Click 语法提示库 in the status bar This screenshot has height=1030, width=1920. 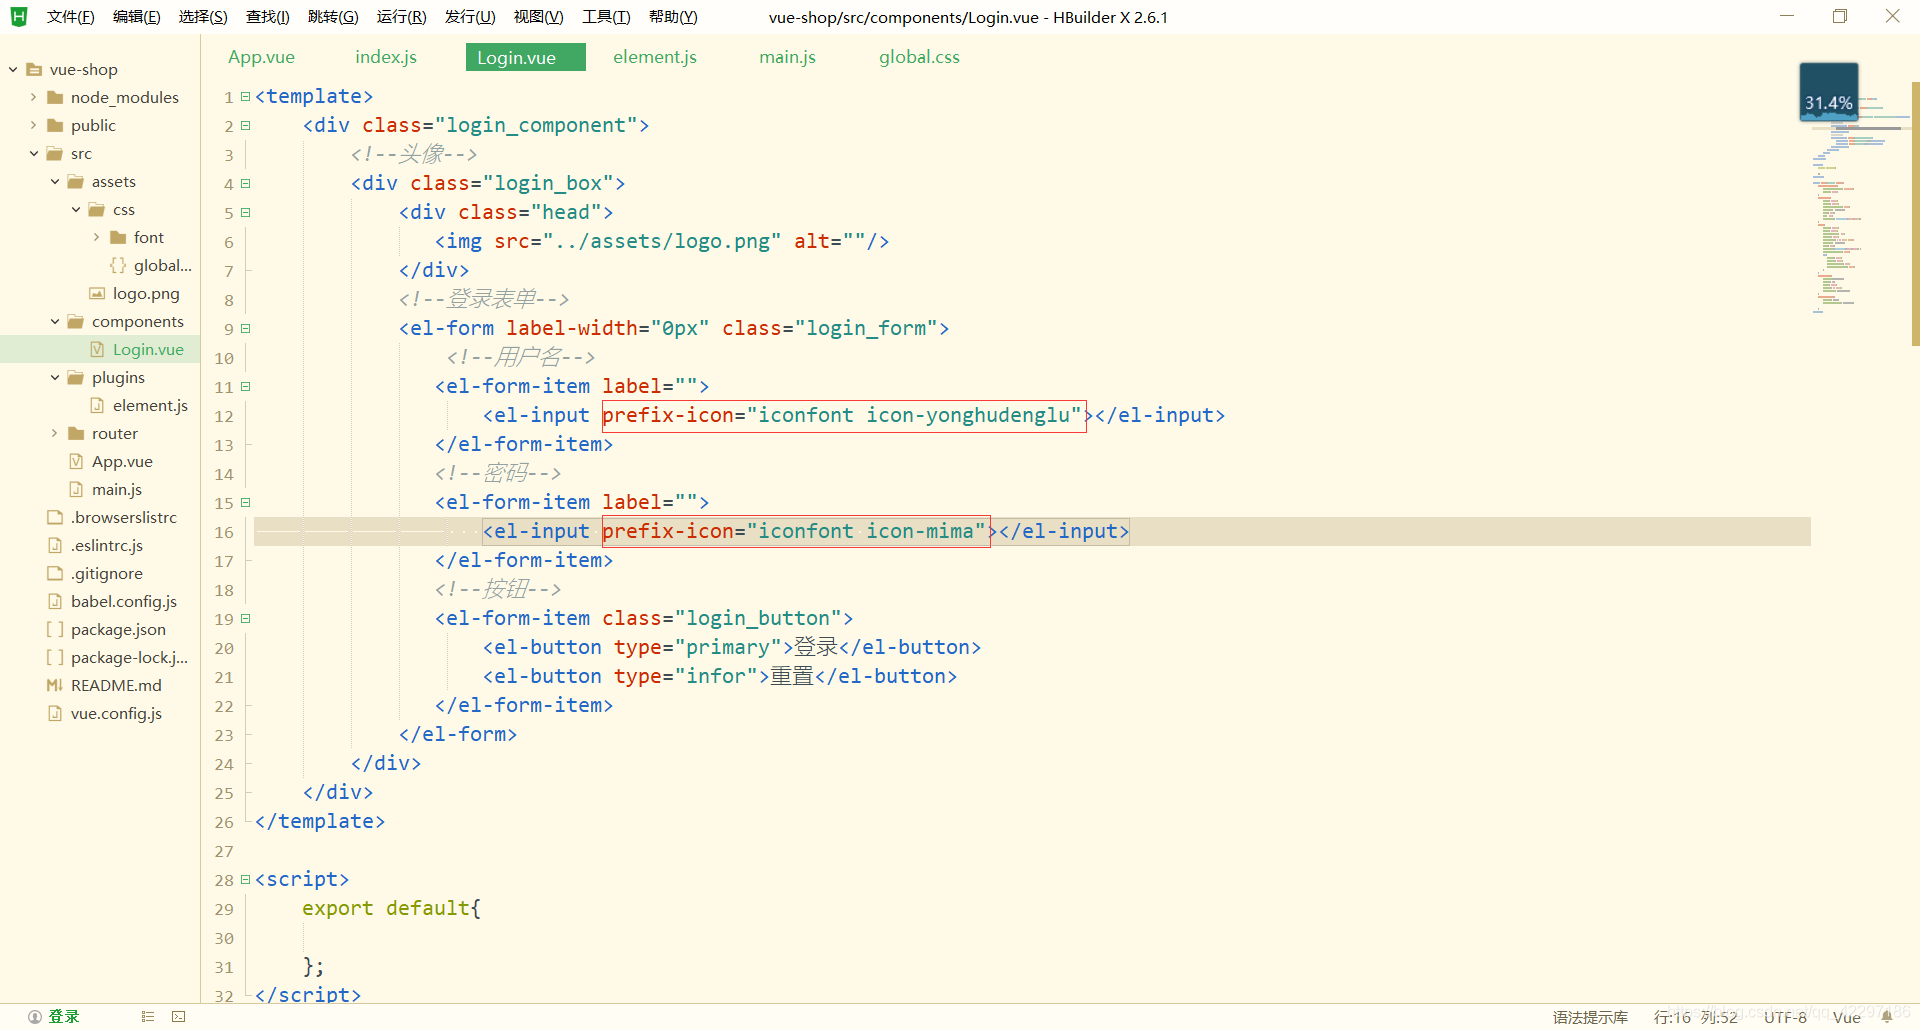(x=1590, y=1017)
